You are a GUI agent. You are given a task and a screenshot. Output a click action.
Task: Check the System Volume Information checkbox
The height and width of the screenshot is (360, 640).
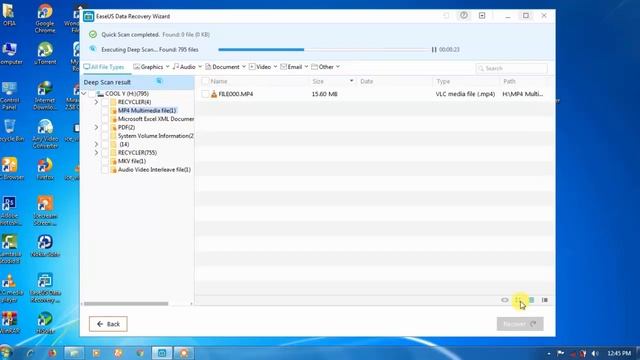105,136
